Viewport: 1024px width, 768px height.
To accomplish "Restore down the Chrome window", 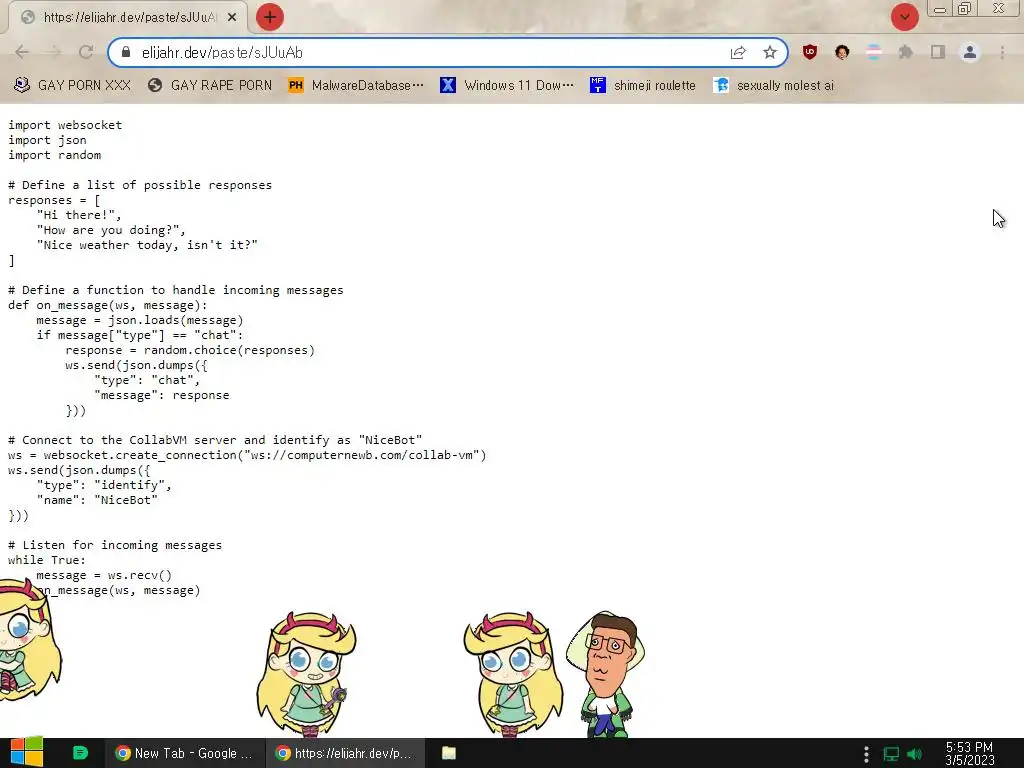I will (x=965, y=9).
